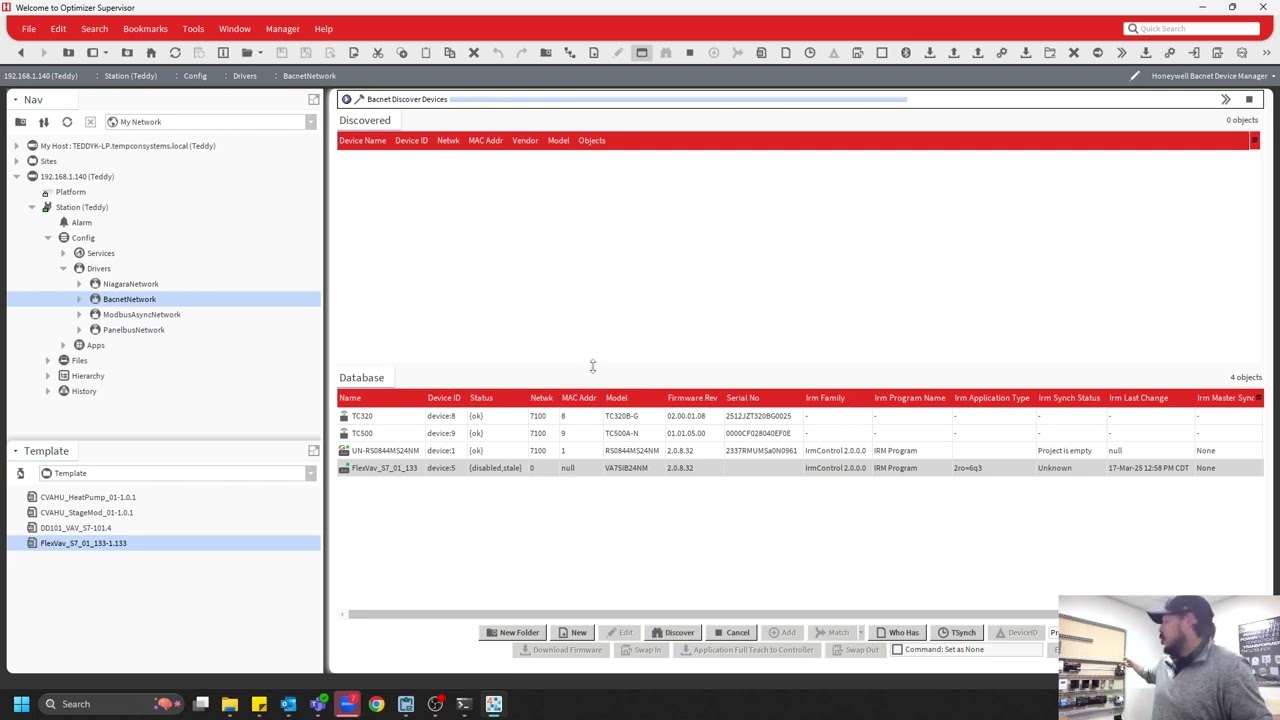The image size is (1280, 720).
Task: Expand the ModbusAsyncNetwork tree node
Action: (79, 315)
